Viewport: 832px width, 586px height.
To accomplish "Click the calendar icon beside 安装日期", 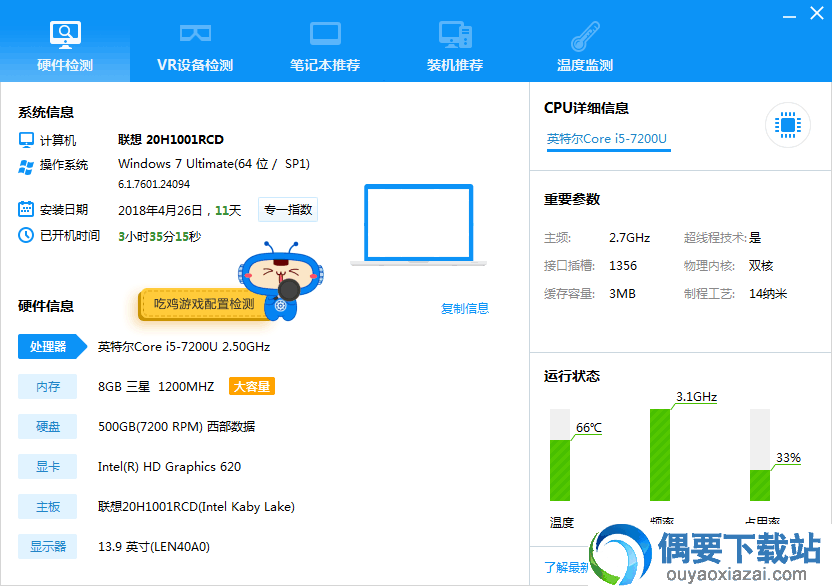I will click(25, 209).
